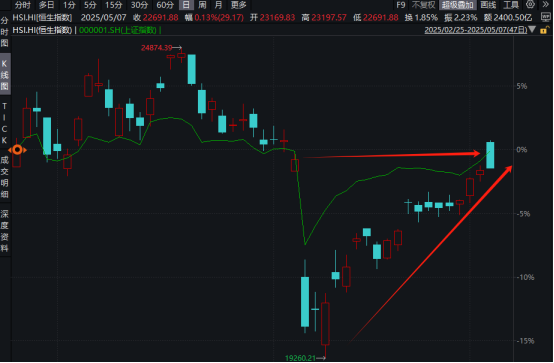Click the 0% axis label
Image resolution: width=554 pixels, height=363 pixels.
pyautogui.click(x=522, y=150)
